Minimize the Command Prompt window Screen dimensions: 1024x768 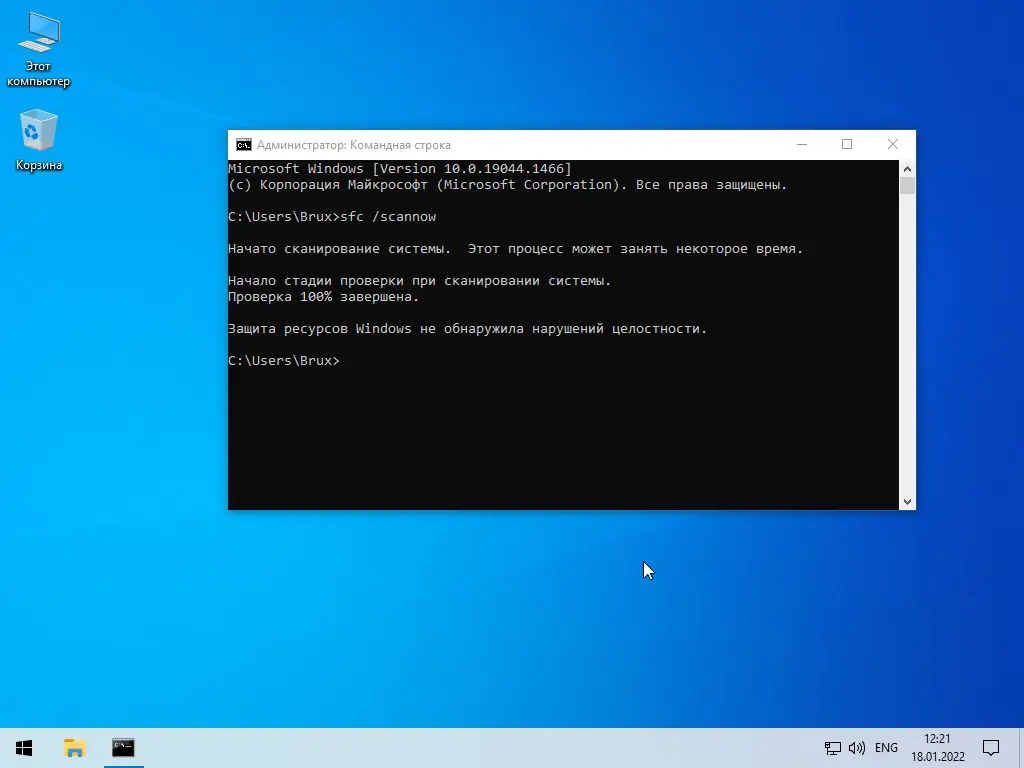(x=802, y=144)
